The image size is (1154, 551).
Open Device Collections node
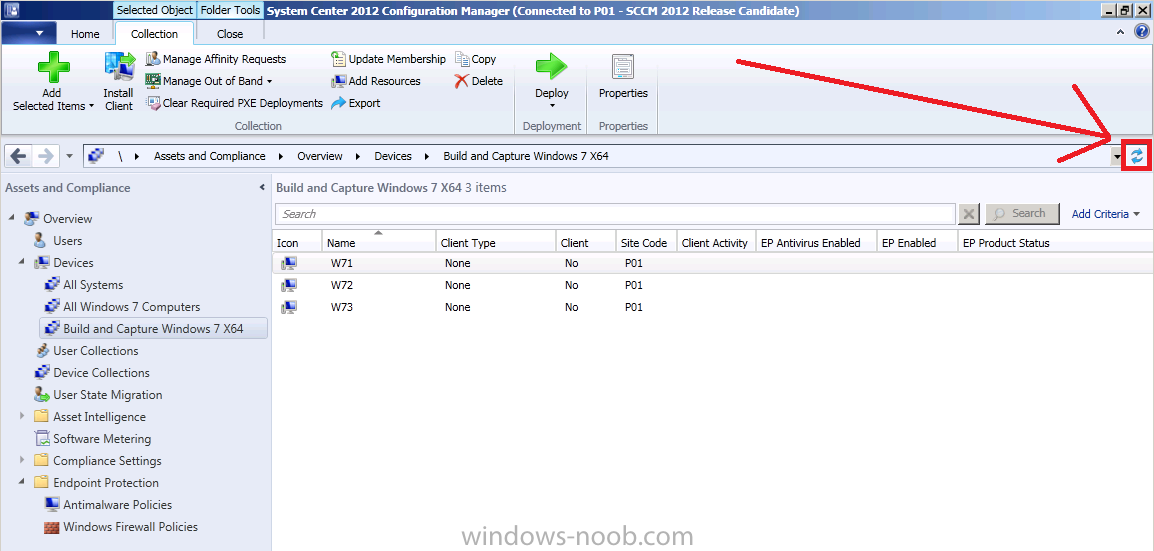click(x=101, y=373)
